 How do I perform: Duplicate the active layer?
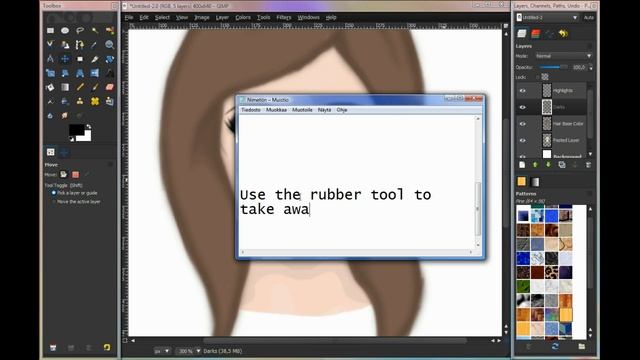(x=562, y=165)
